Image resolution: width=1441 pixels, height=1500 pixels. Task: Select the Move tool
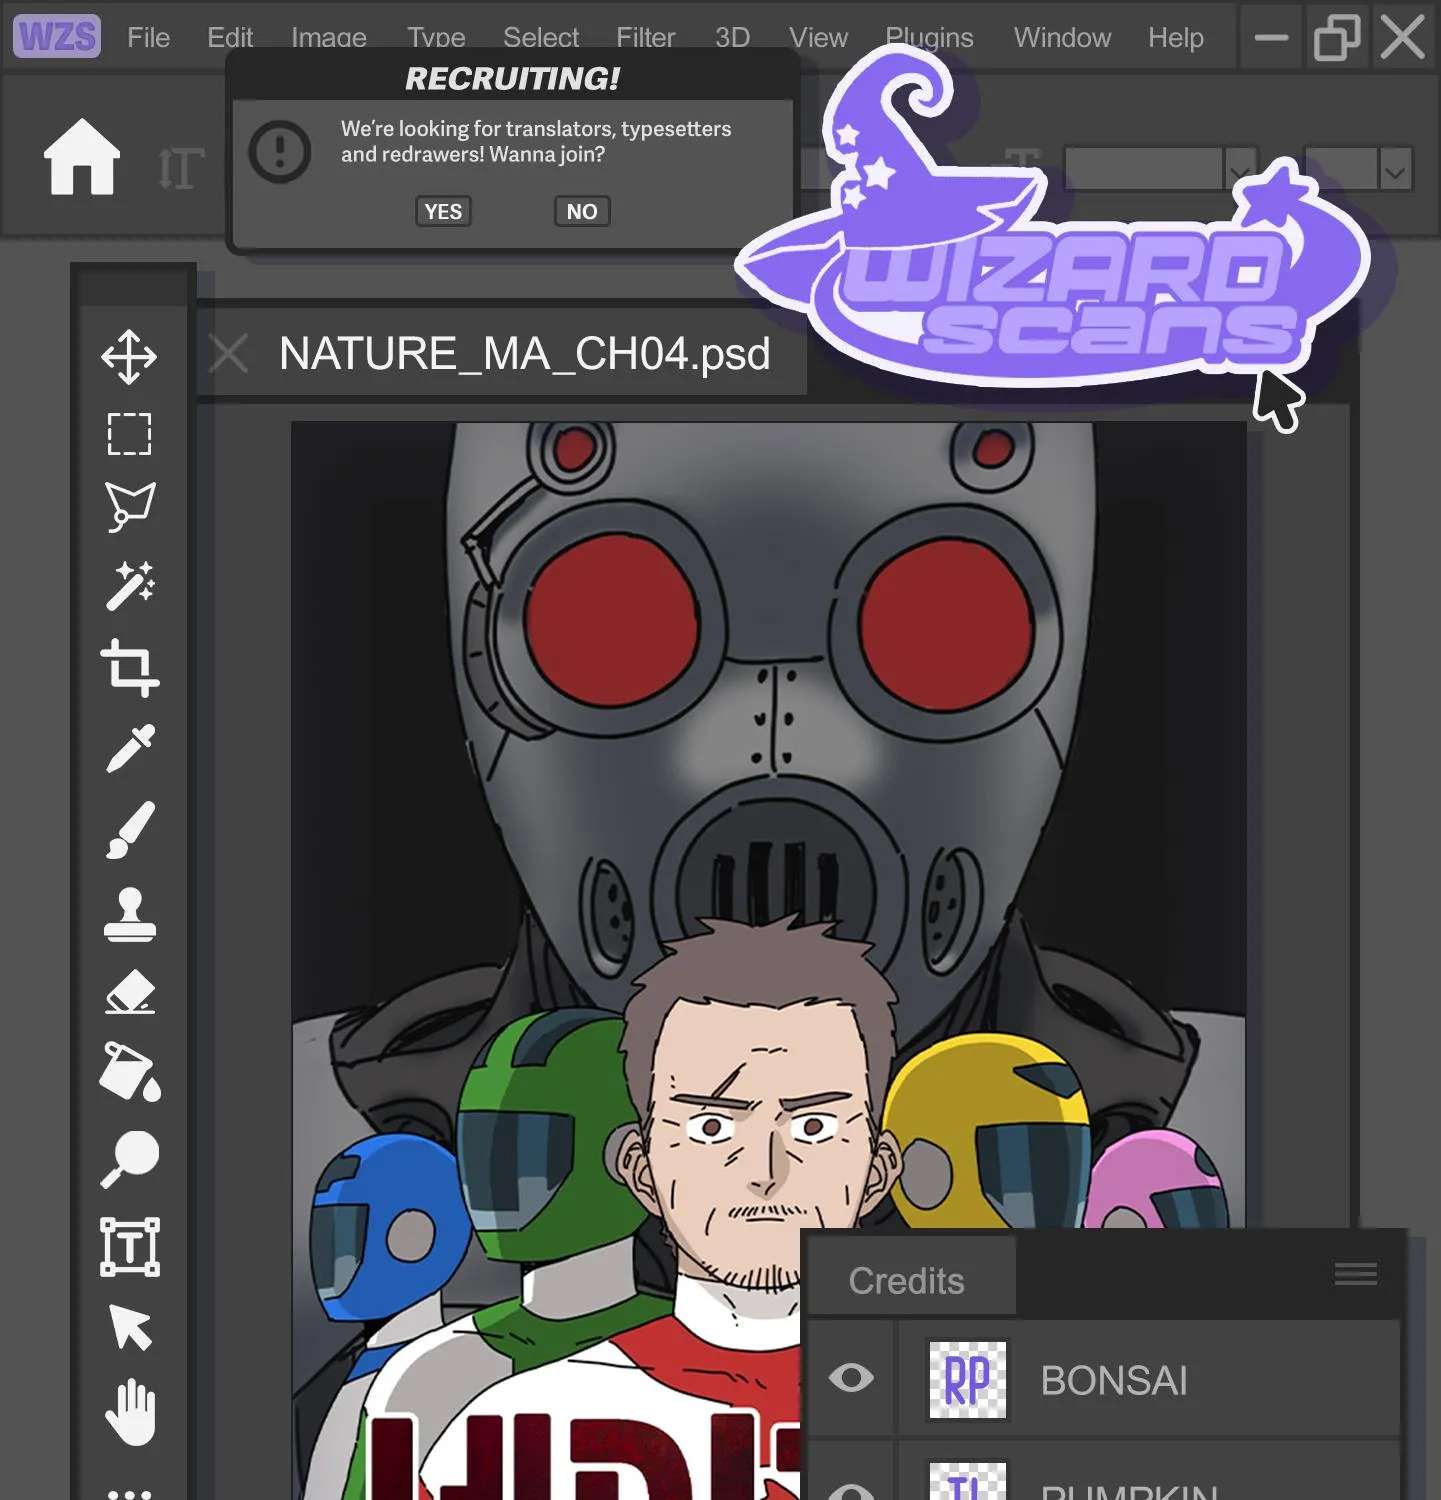(130, 357)
